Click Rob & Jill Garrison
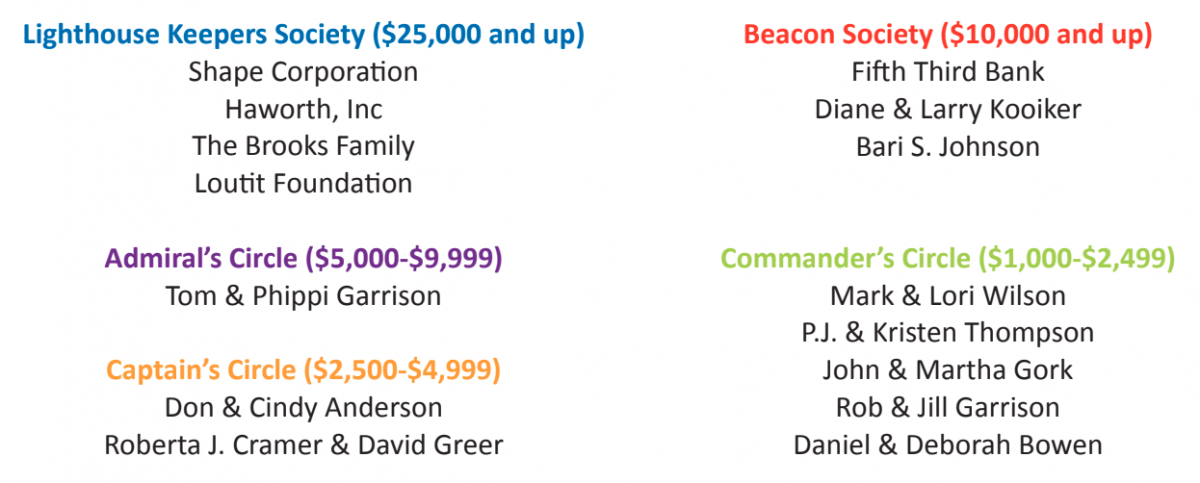This screenshot has height=483, width=1200. coord(948,407)
